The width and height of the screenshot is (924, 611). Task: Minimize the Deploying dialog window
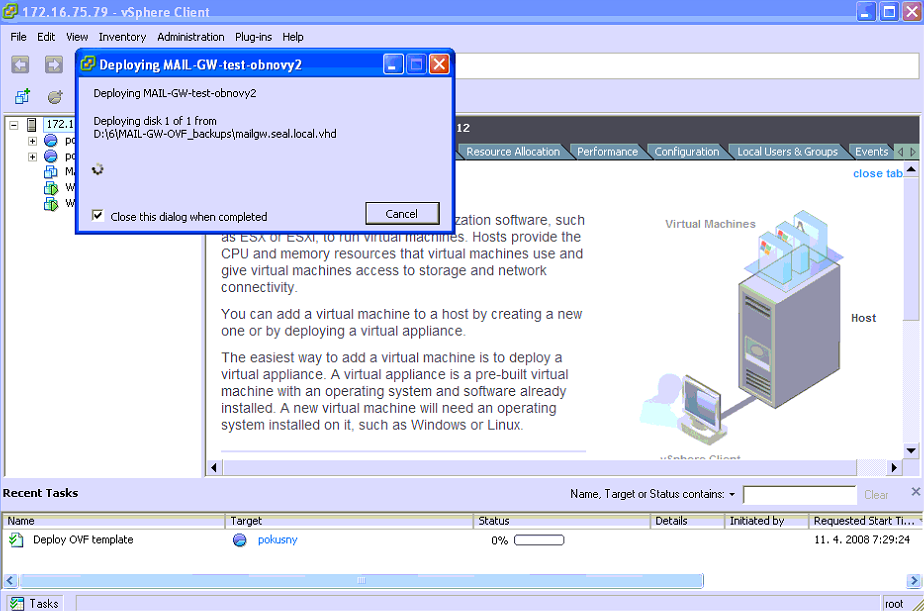(x=393, y=64)
